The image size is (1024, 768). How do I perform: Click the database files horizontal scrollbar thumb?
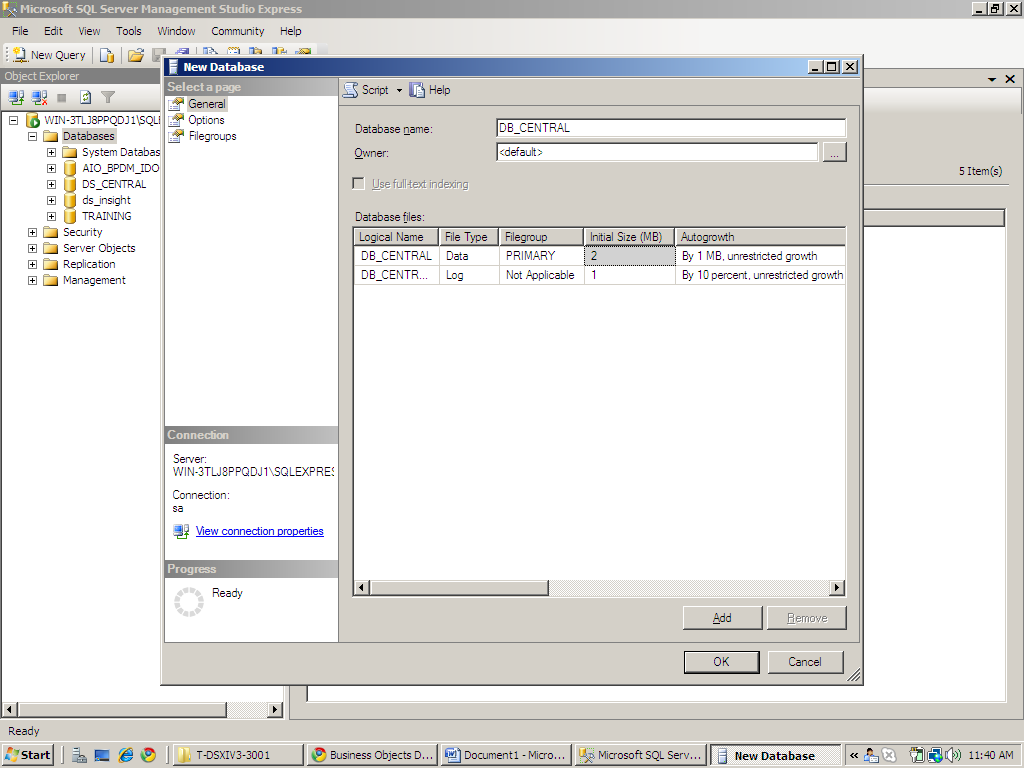click(x=459, y=588)
